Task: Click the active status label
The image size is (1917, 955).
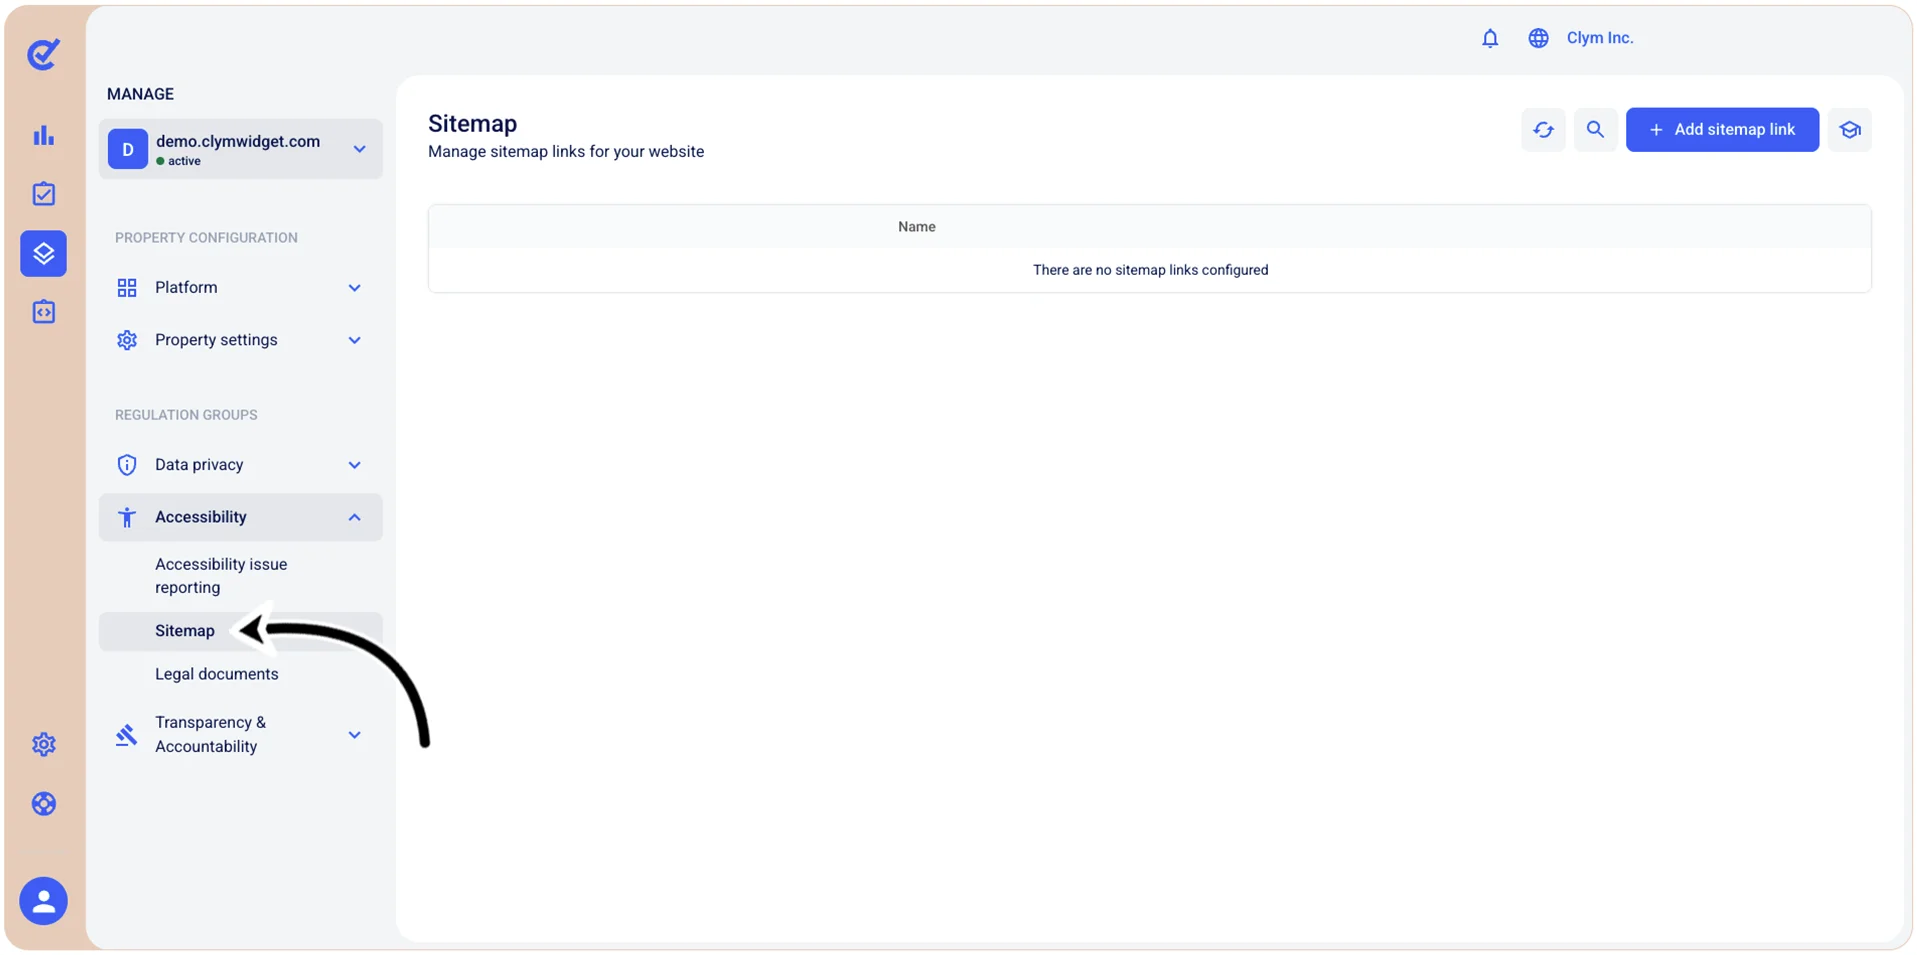Action: pos(184,161)
